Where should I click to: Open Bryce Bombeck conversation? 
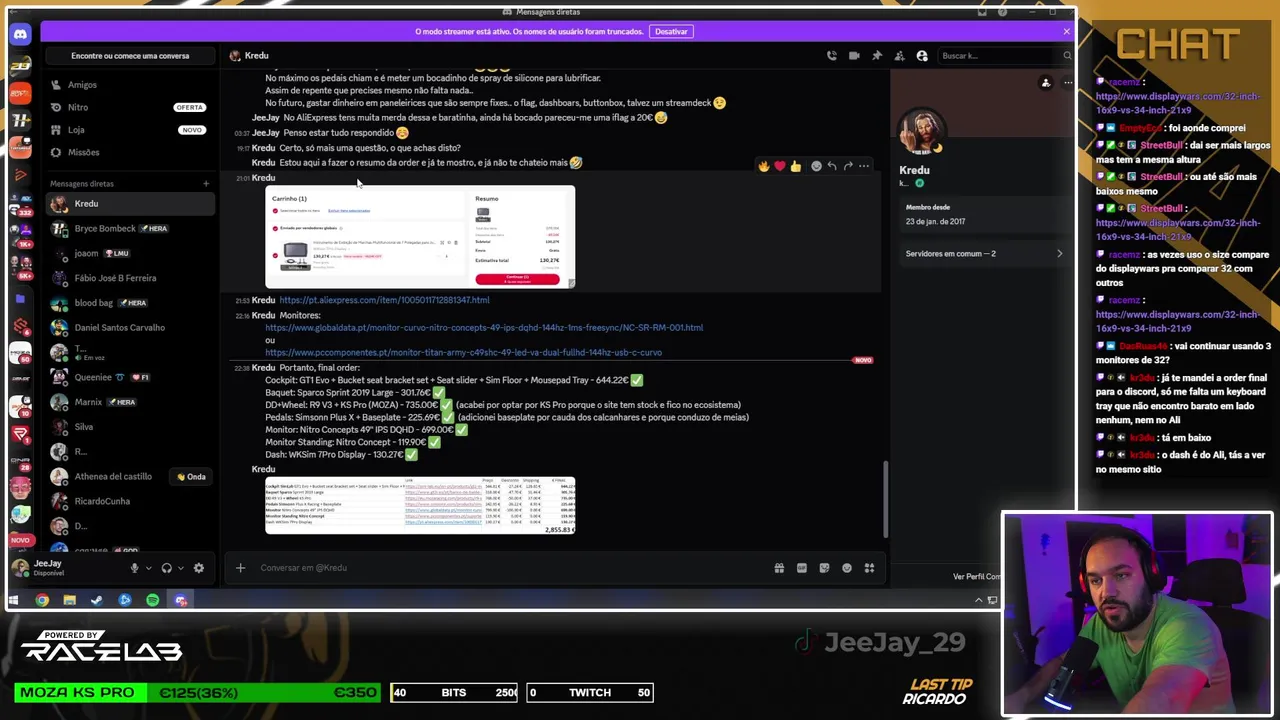point(130,229)
